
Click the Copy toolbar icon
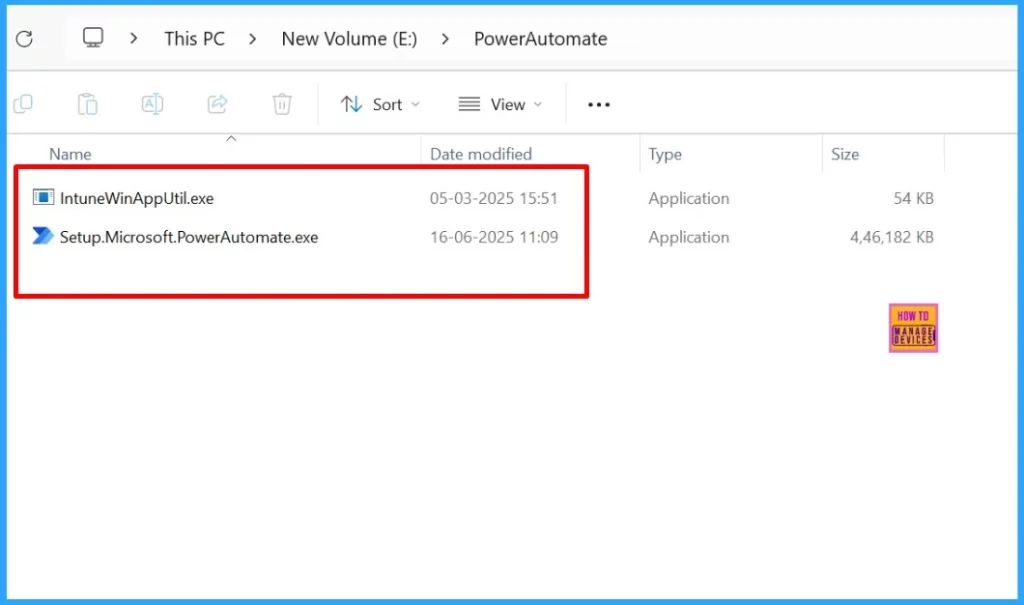23,104
